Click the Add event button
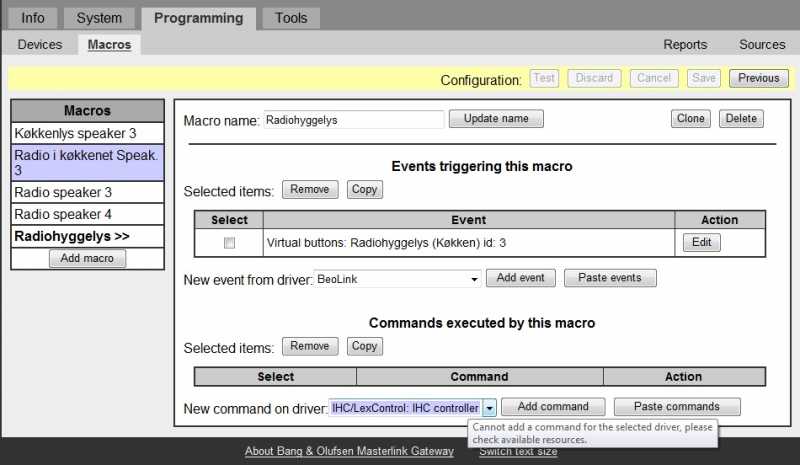The height and width of the screenshot is (465, 800). click(520, 278)
